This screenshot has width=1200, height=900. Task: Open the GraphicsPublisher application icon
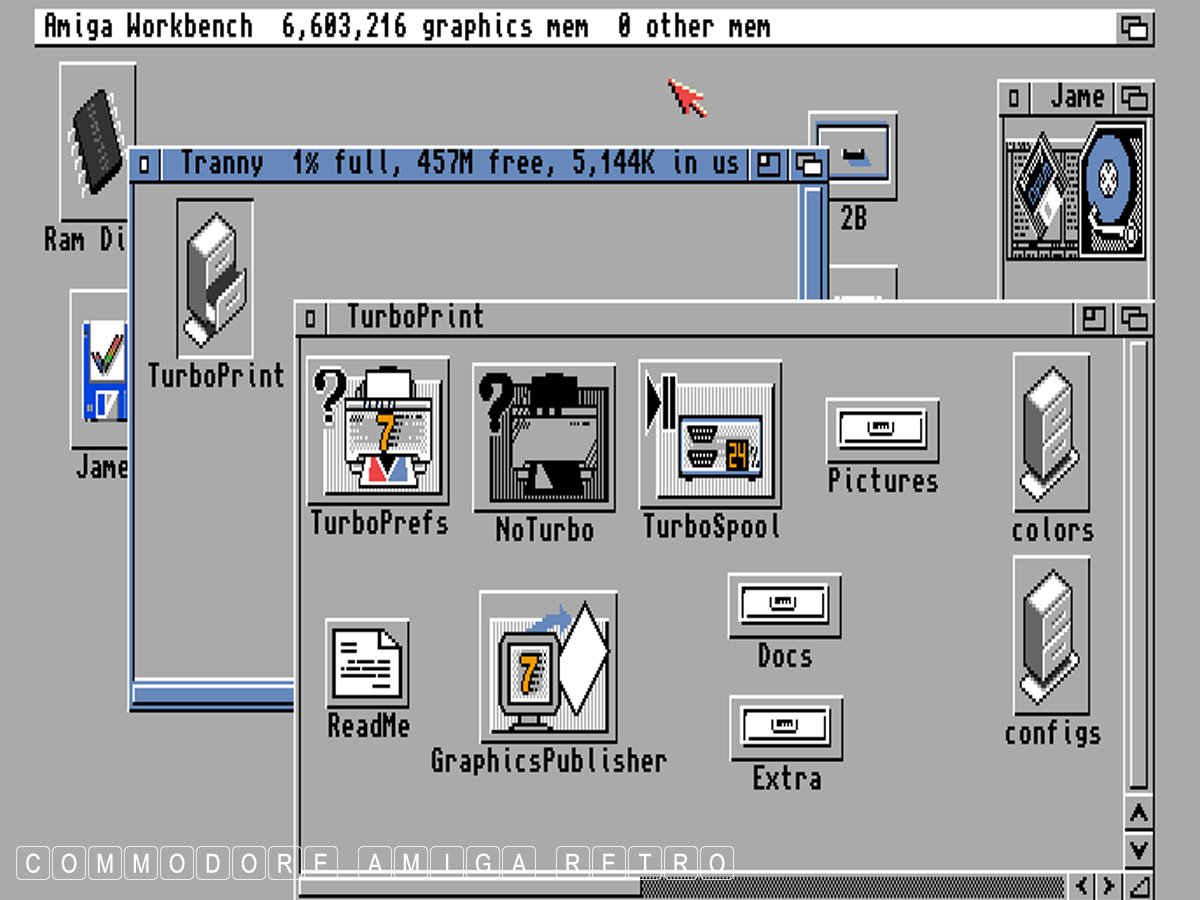pyautogui.click(x=547, y=666)
